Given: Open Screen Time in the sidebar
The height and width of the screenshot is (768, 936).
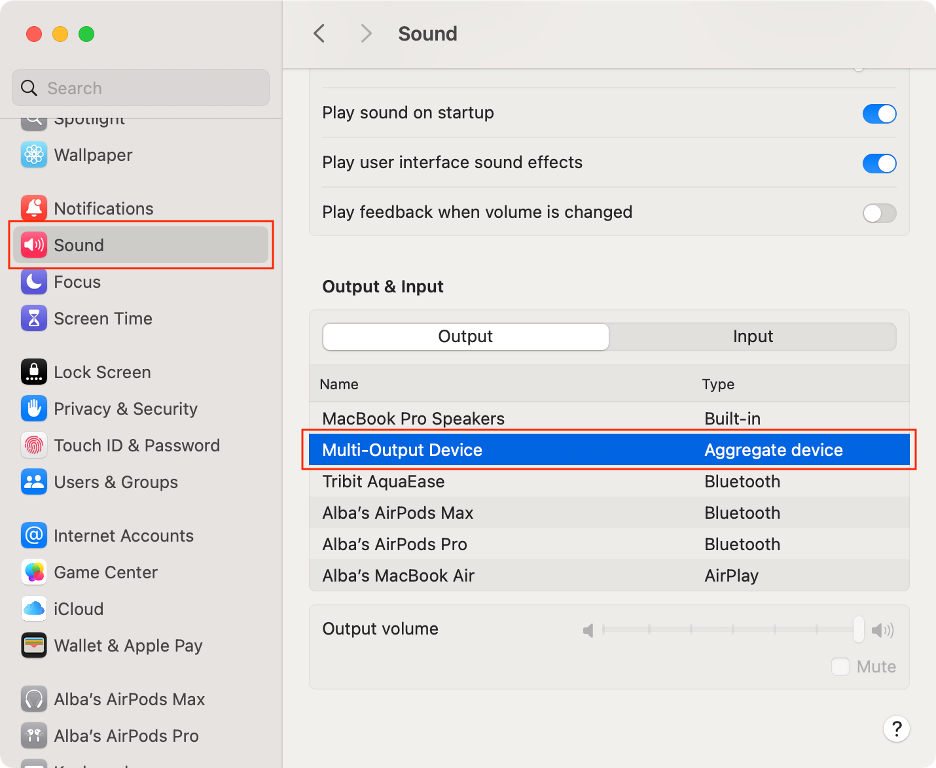Looking at the screenshot, I should point(103,318).
